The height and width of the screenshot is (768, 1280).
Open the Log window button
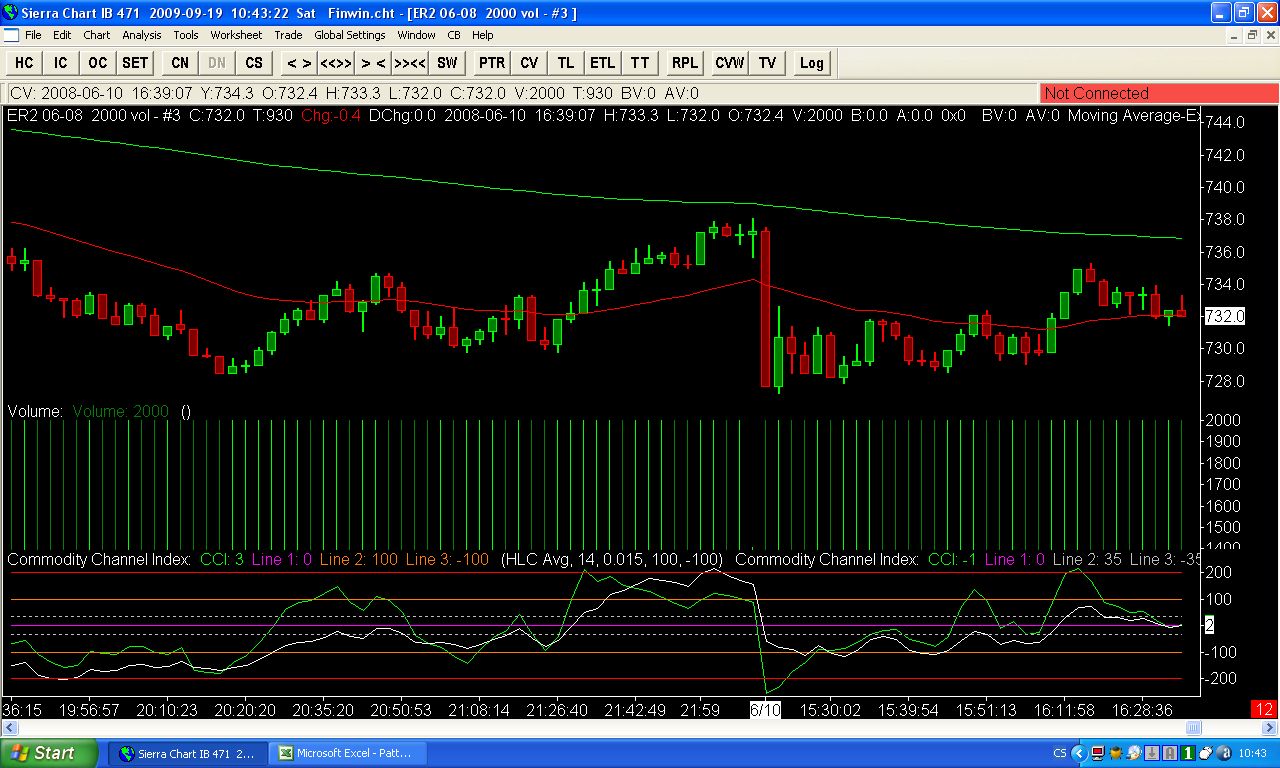812,63
